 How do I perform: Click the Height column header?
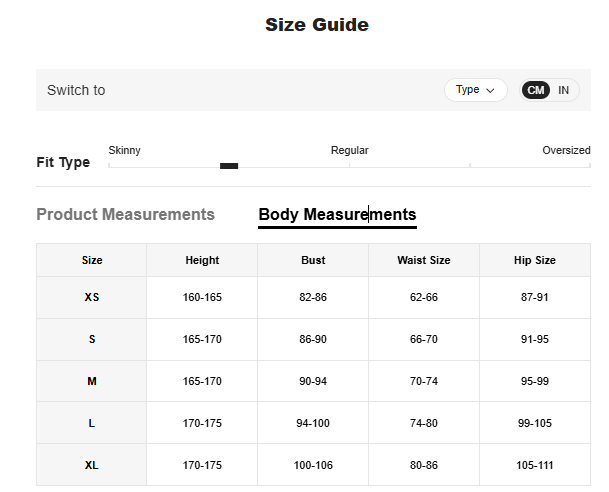(202, 260)
